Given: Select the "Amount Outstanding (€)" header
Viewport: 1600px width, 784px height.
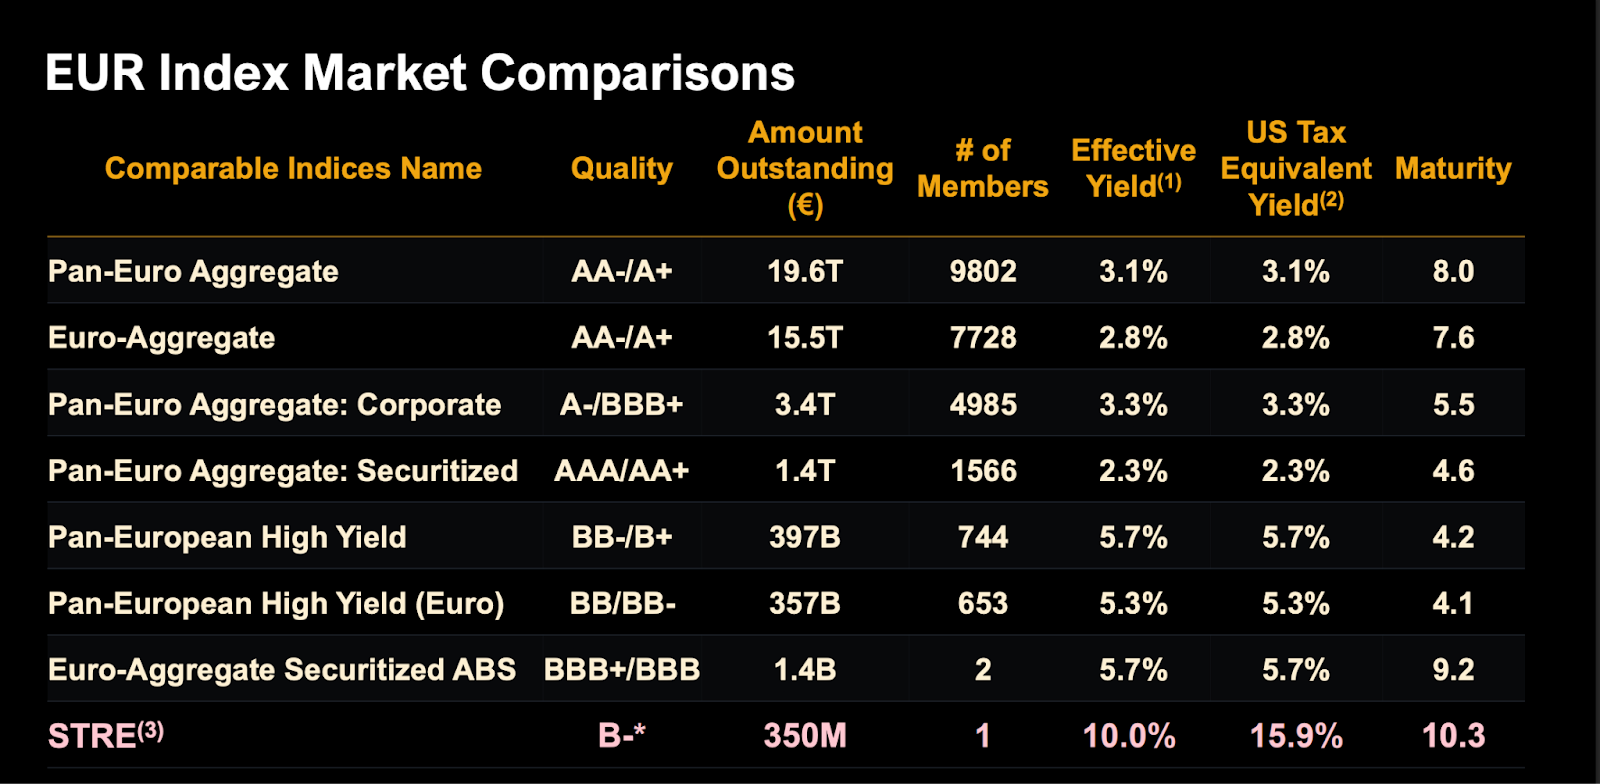Looking at the screenshot, I should point(805,168).
